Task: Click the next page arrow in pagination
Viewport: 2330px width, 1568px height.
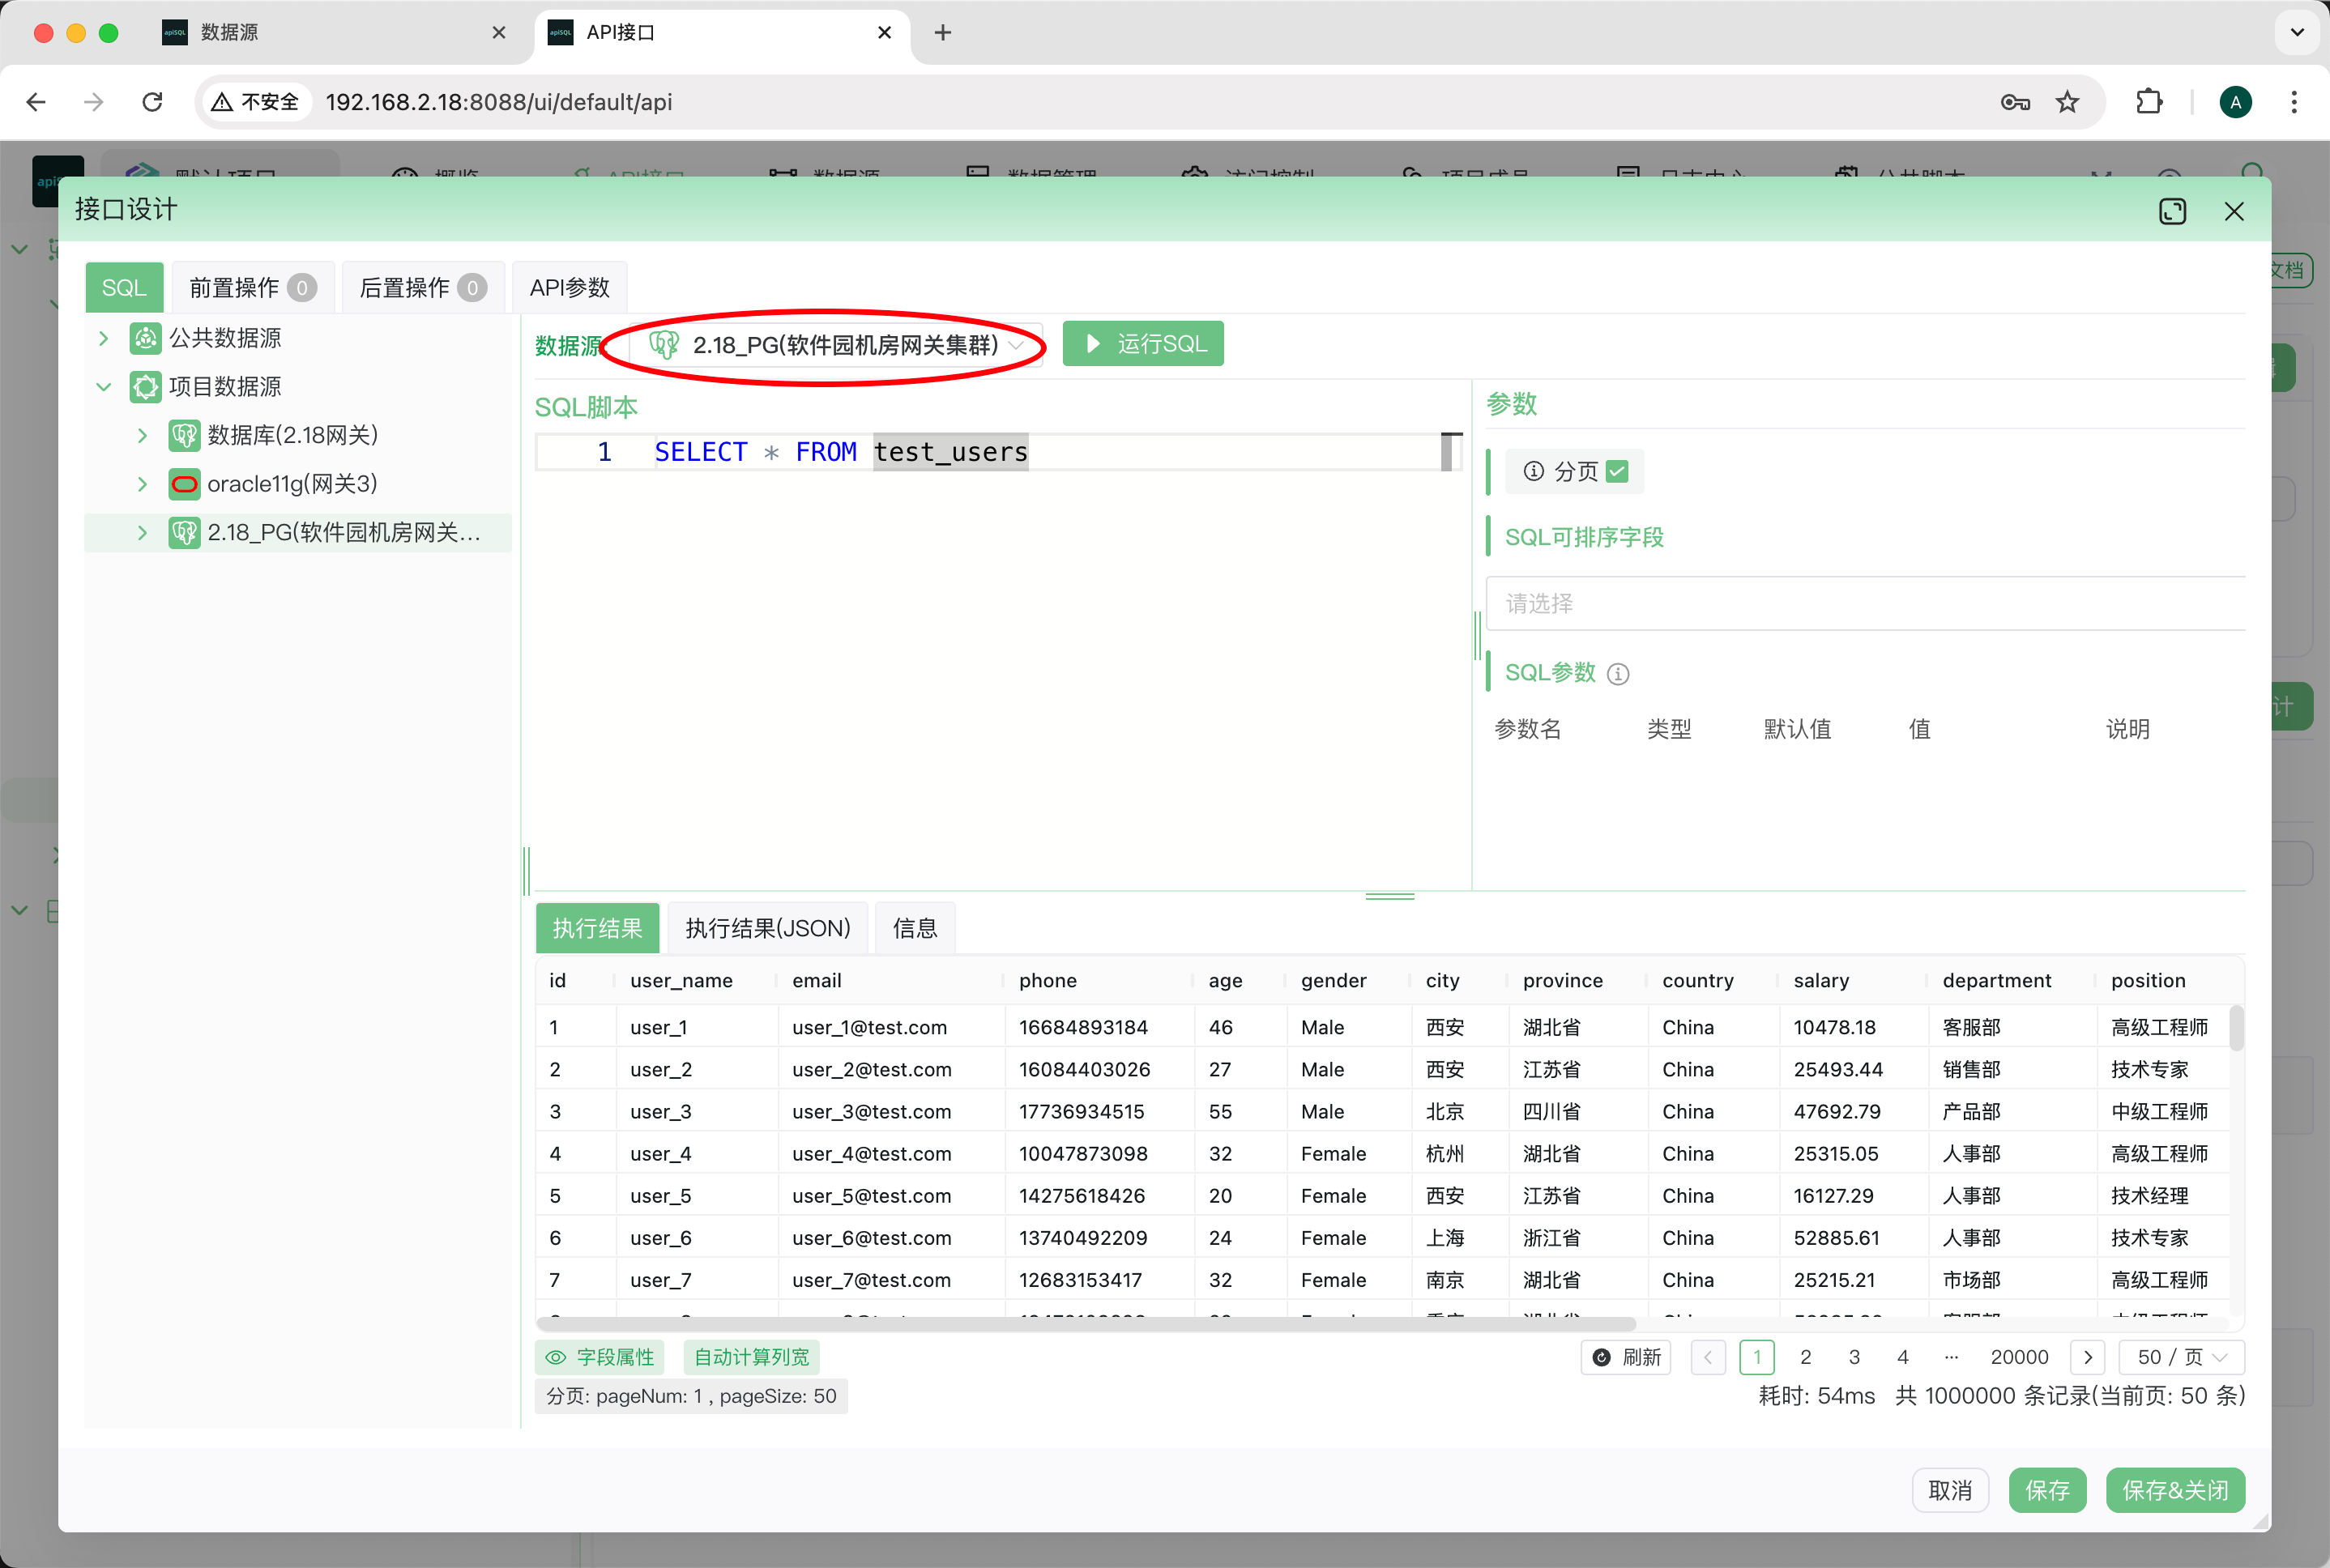Action: pos(2088,1357)
